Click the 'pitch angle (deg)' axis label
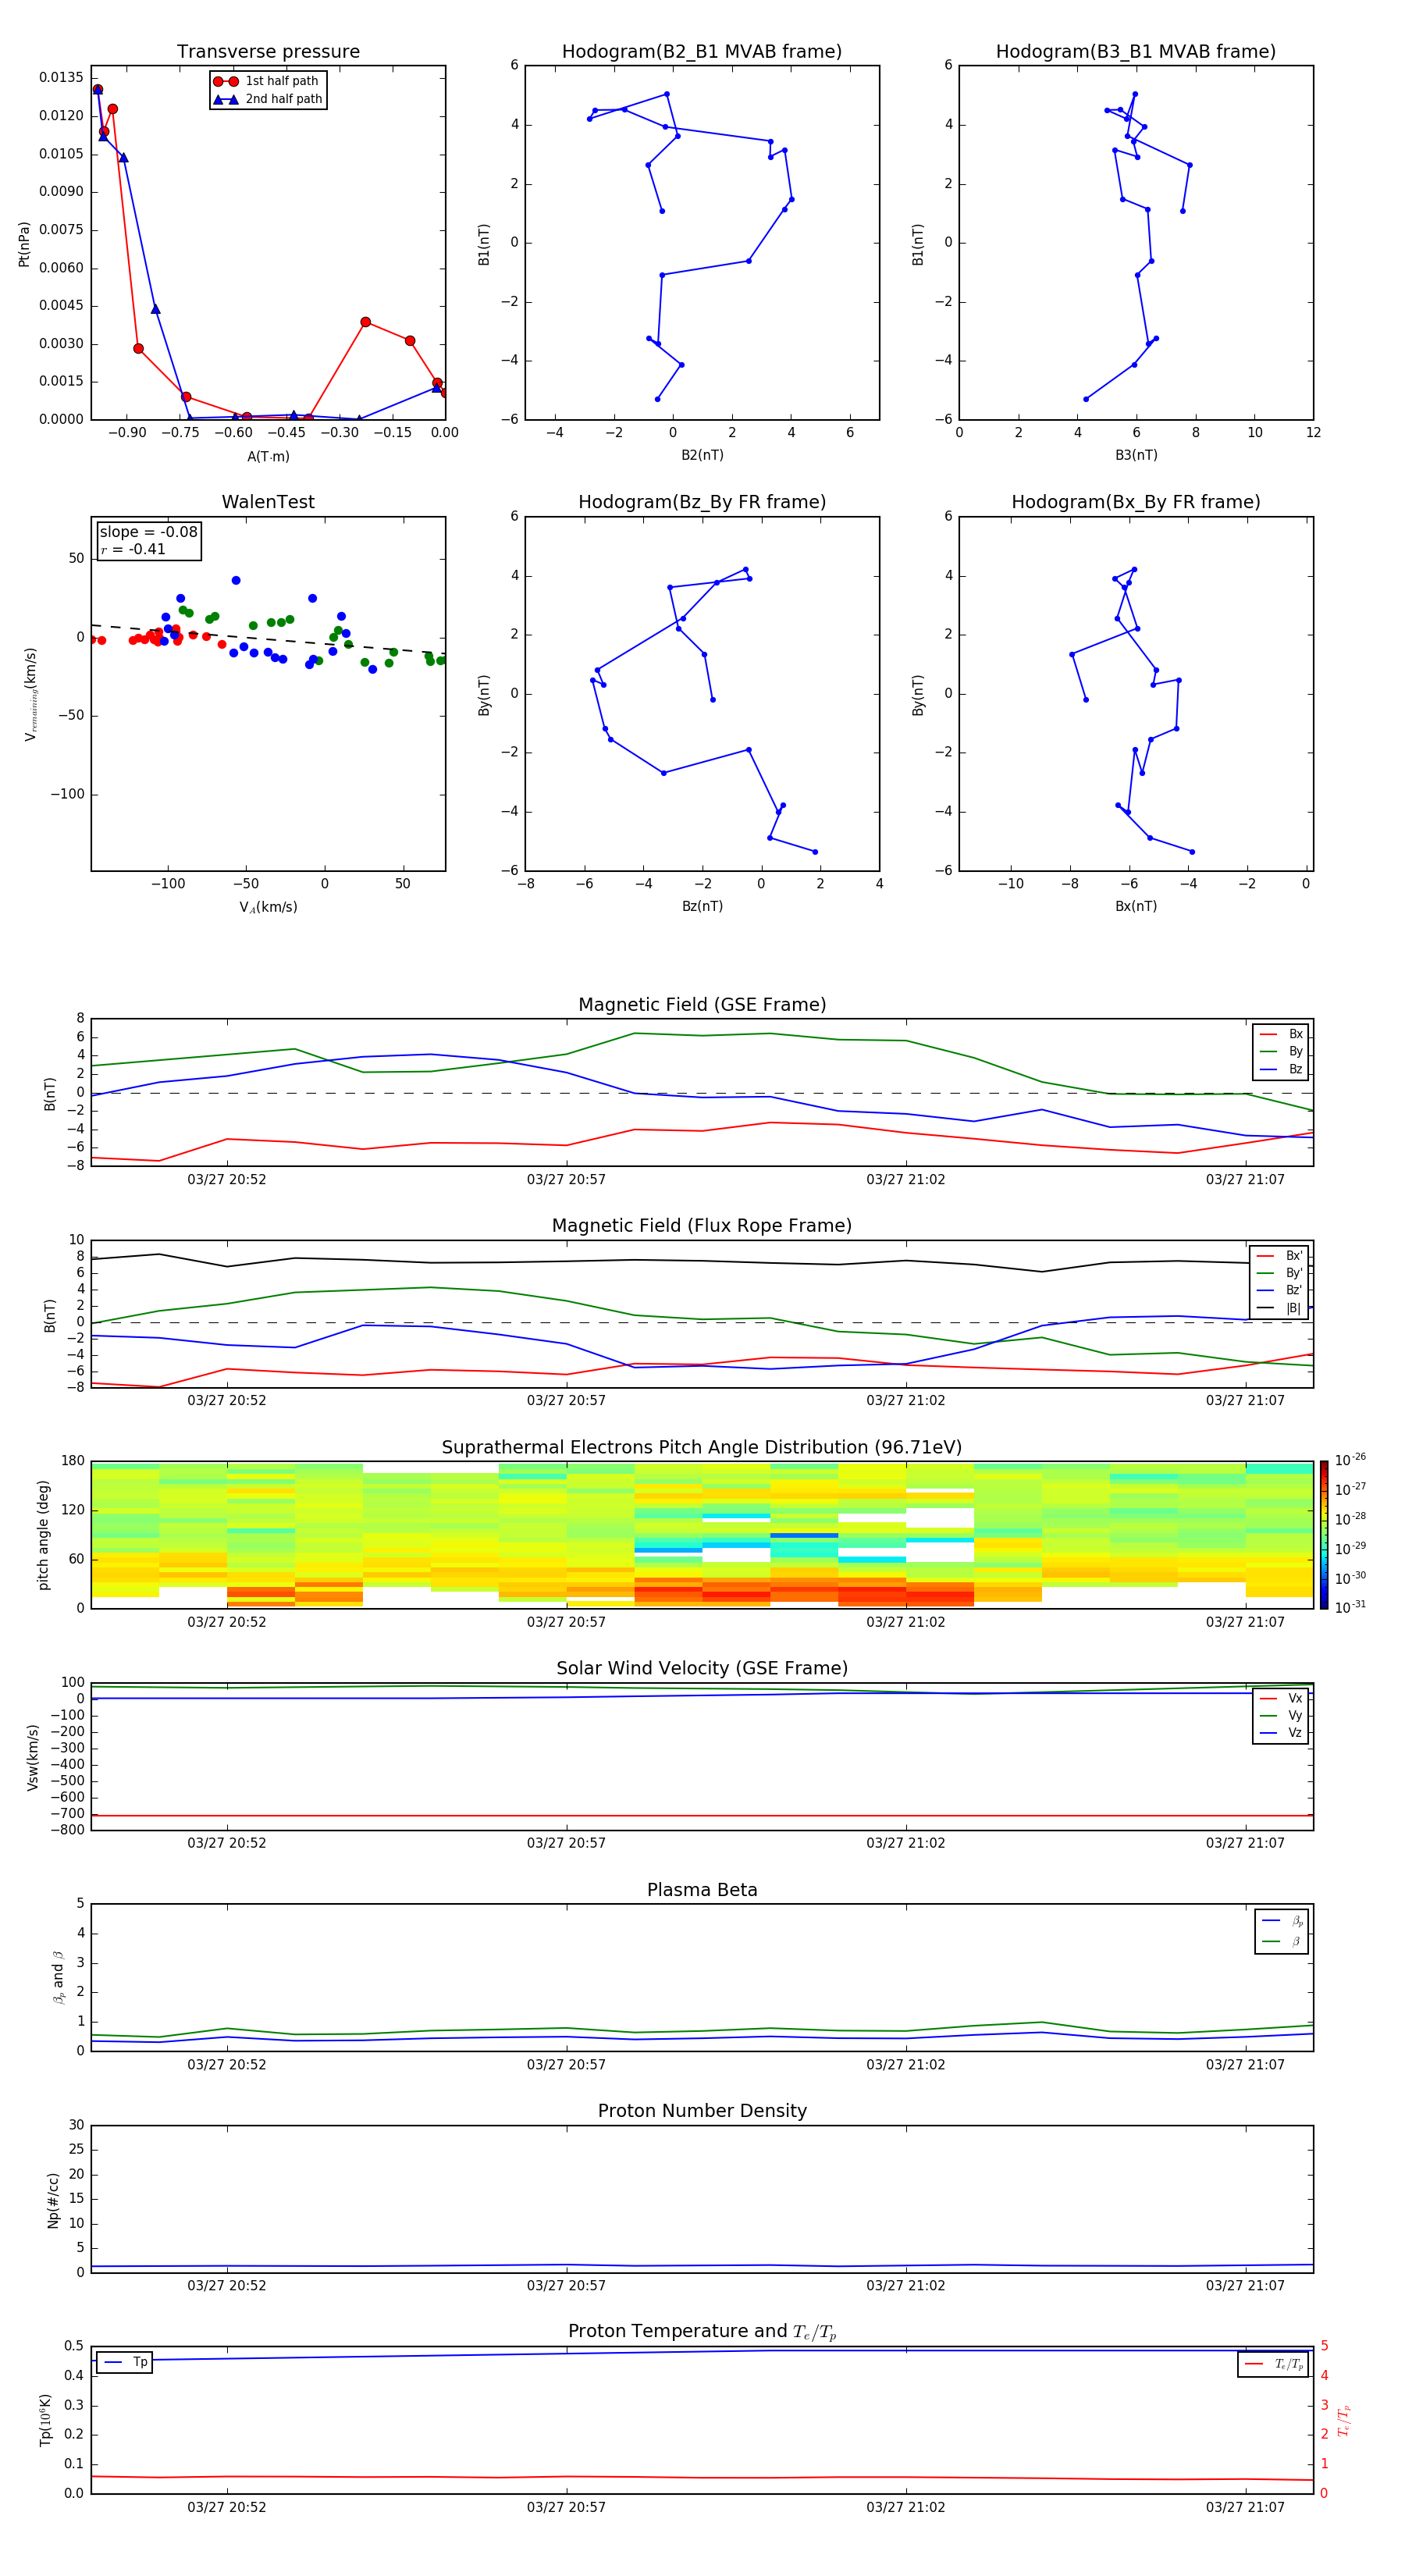Image resolution: width=1405 pixels, height=2576 pixels. point(43,1535)
